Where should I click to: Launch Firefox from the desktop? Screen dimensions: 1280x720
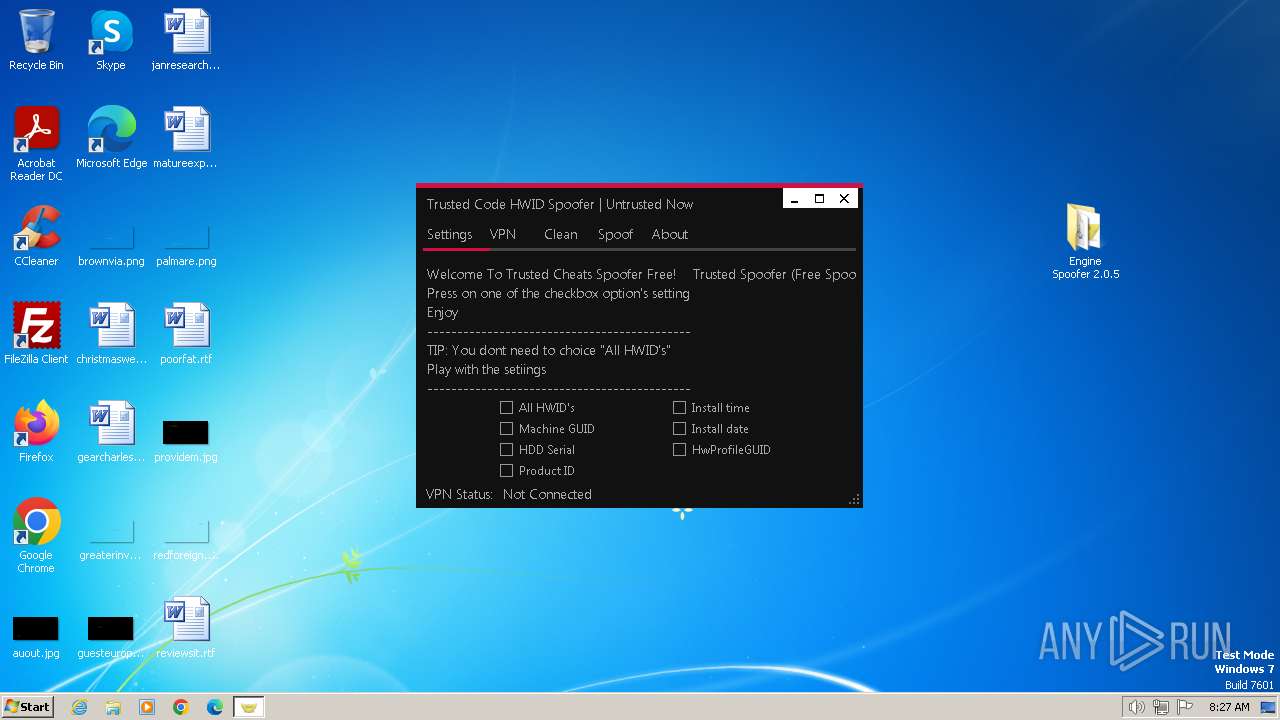pyautogui.click(x=36, y=432)
